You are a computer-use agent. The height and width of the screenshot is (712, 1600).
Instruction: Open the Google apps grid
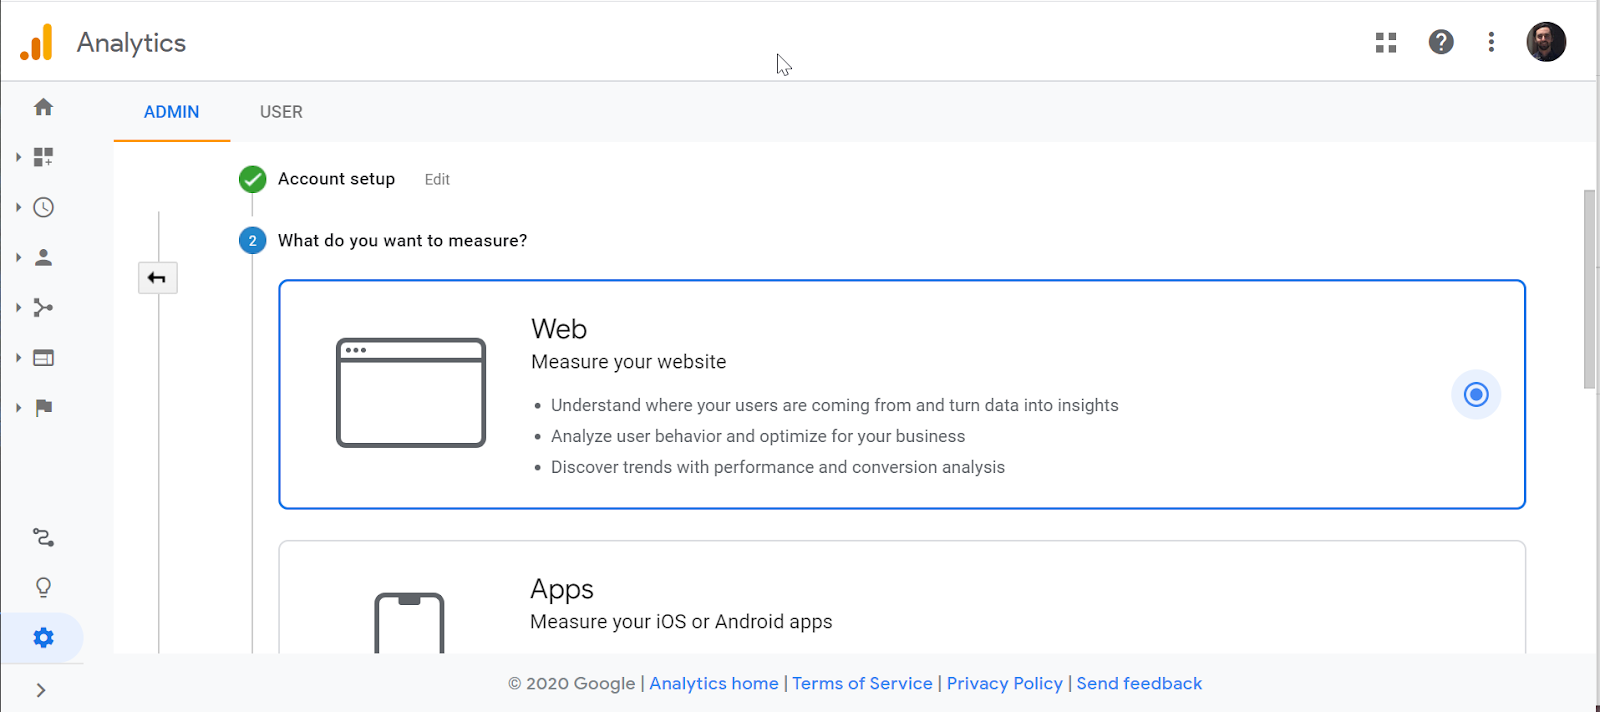point(1385,42)
